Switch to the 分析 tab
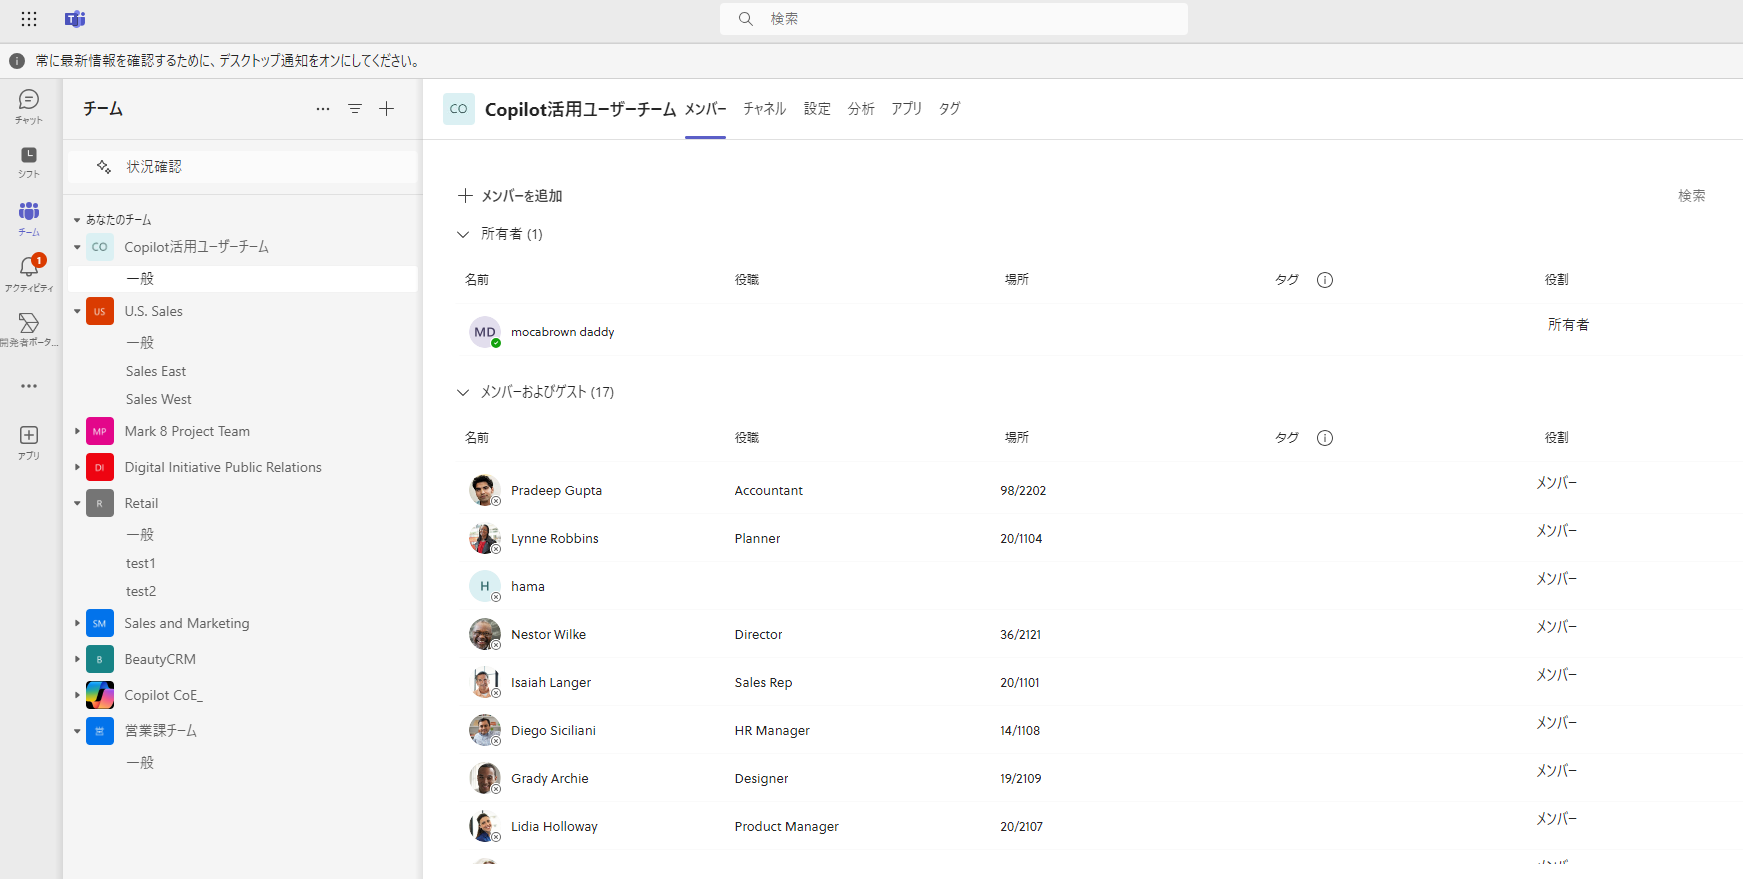Viewport: 1743px width, 879px height. point(861,109)
